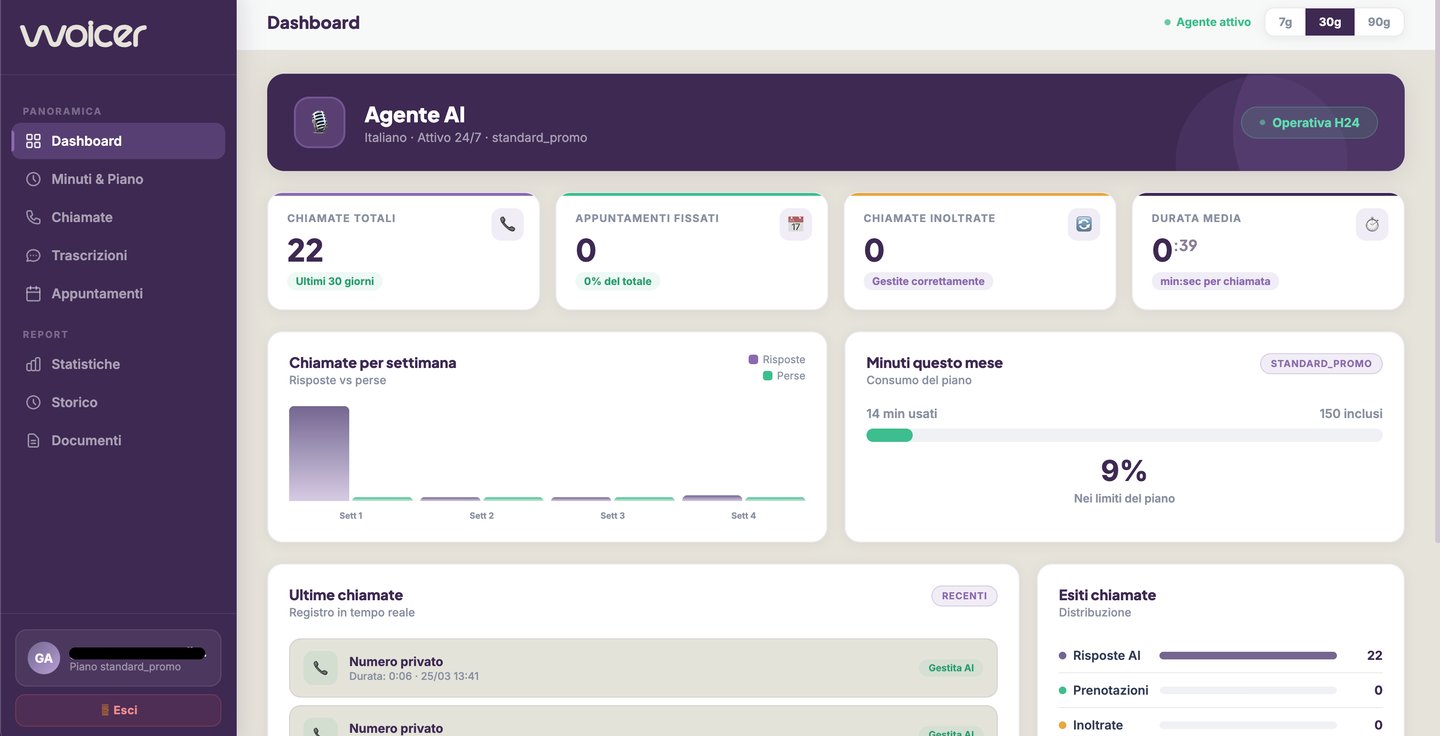Click the phone icon beside first Numero privato
The width and height of the screenshot is (1440, 736).
click(320, 668)
